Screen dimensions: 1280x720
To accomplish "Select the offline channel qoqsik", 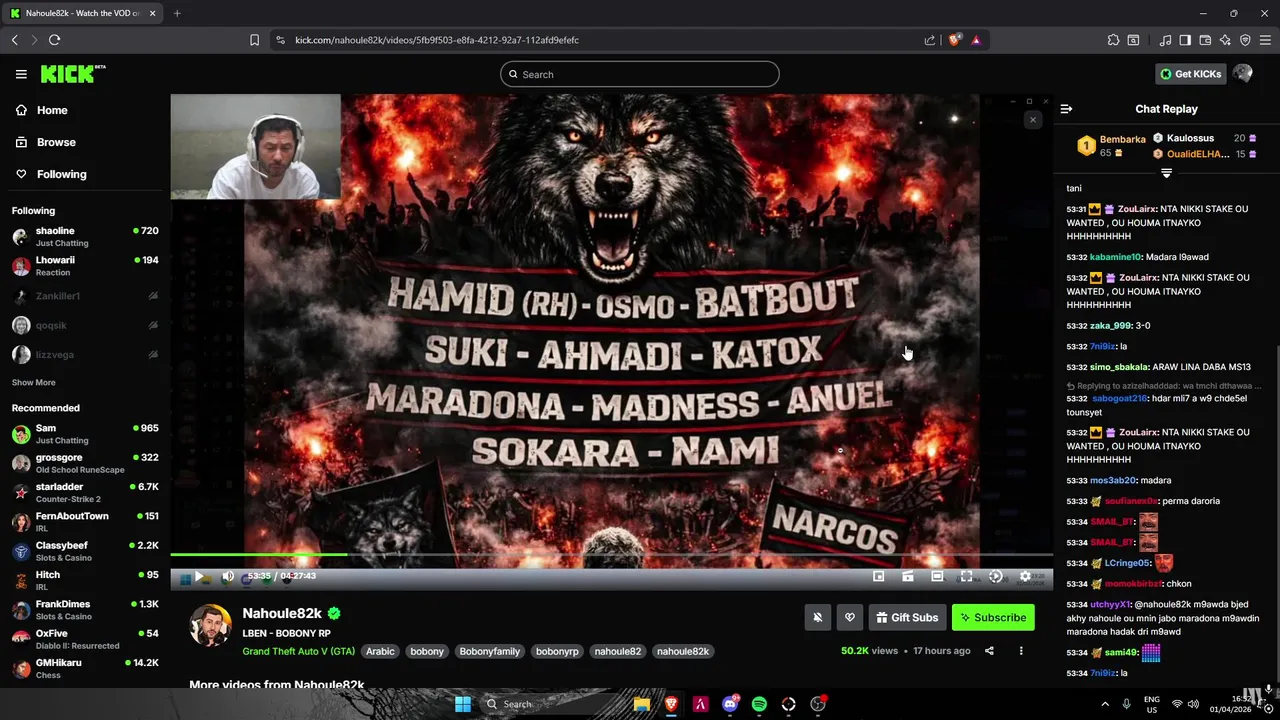I will (x=85, y=325).
